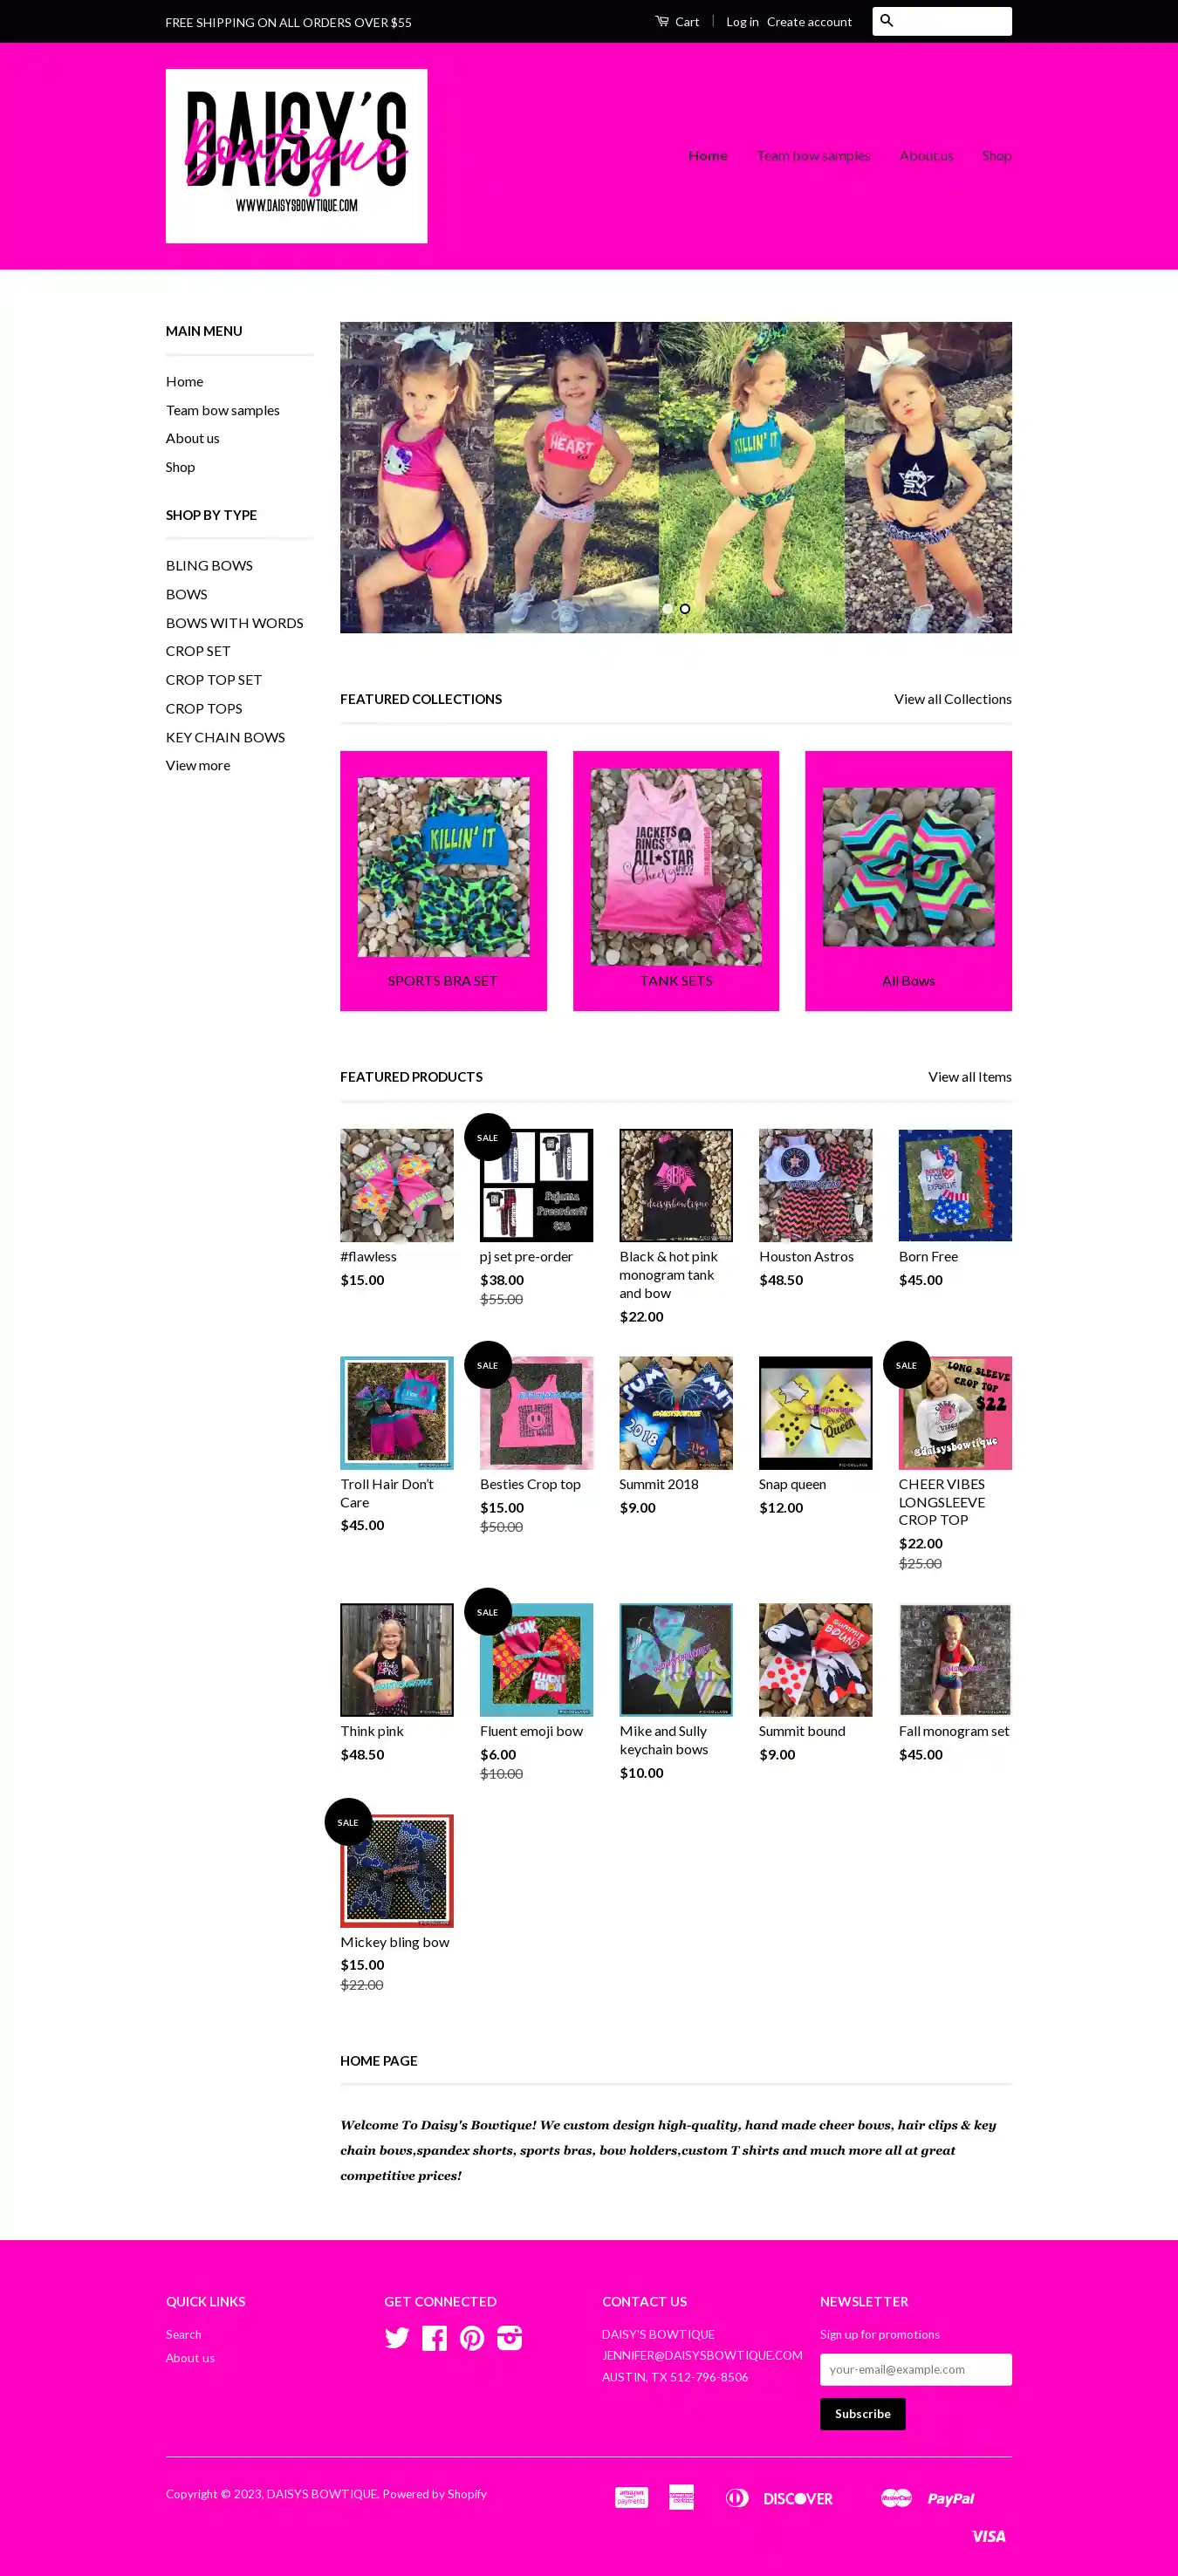Open the Facebook social icon
1178x2576 pixels.
coord(434,2338)
